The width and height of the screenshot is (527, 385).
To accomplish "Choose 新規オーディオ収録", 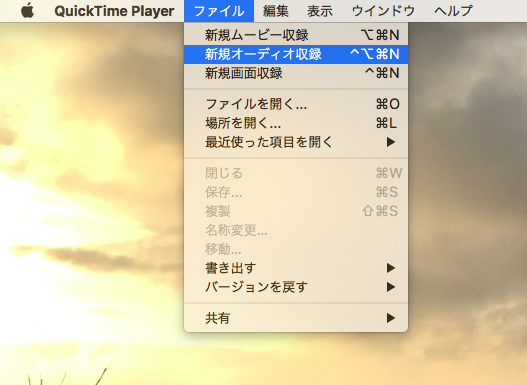I will (x=296, y=54).
